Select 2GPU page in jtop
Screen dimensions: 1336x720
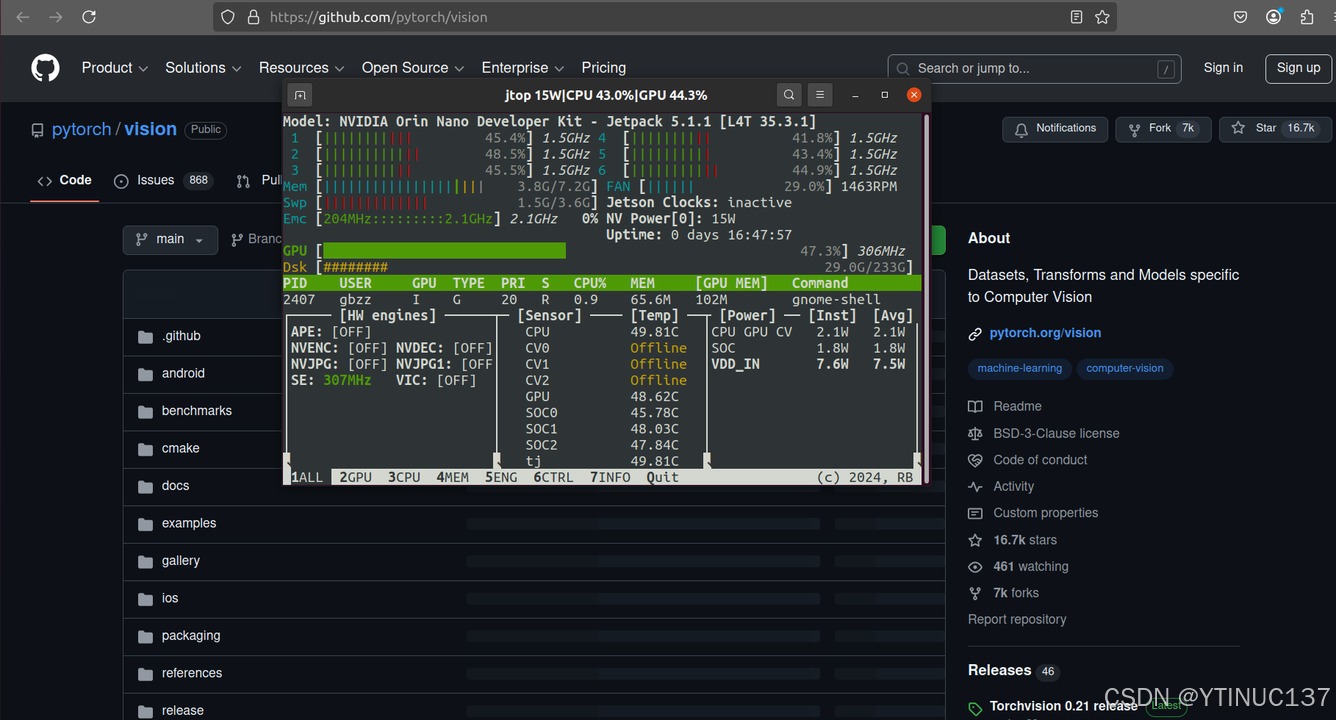(x=355, y=478)
